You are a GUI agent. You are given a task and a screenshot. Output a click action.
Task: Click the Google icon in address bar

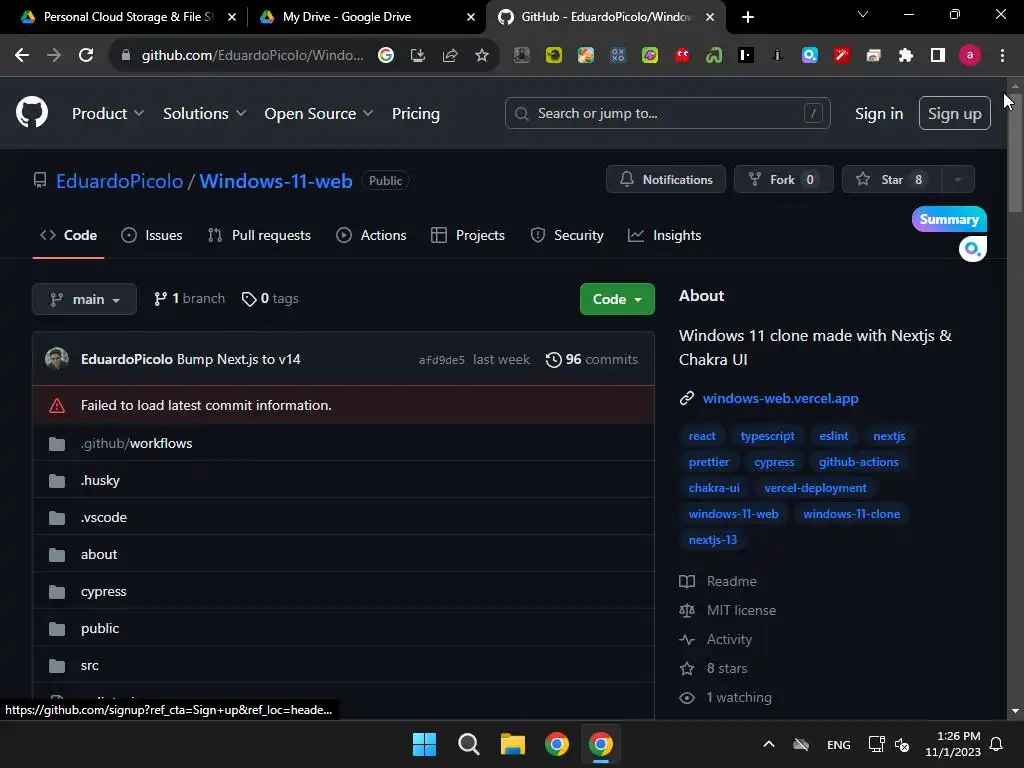pyautogui.click(x=386, y=56)
